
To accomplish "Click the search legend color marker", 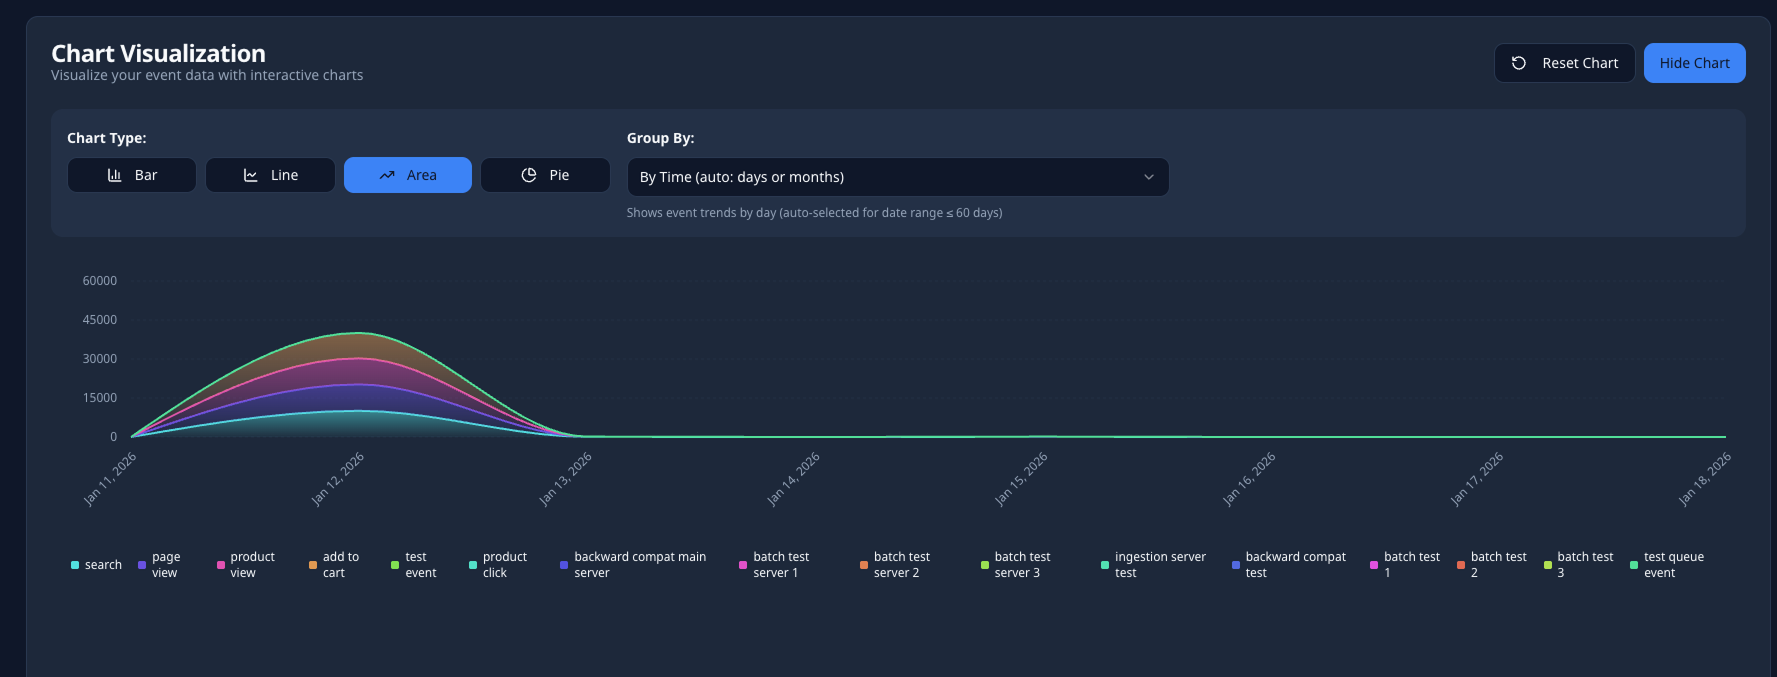I will (75, 565).
